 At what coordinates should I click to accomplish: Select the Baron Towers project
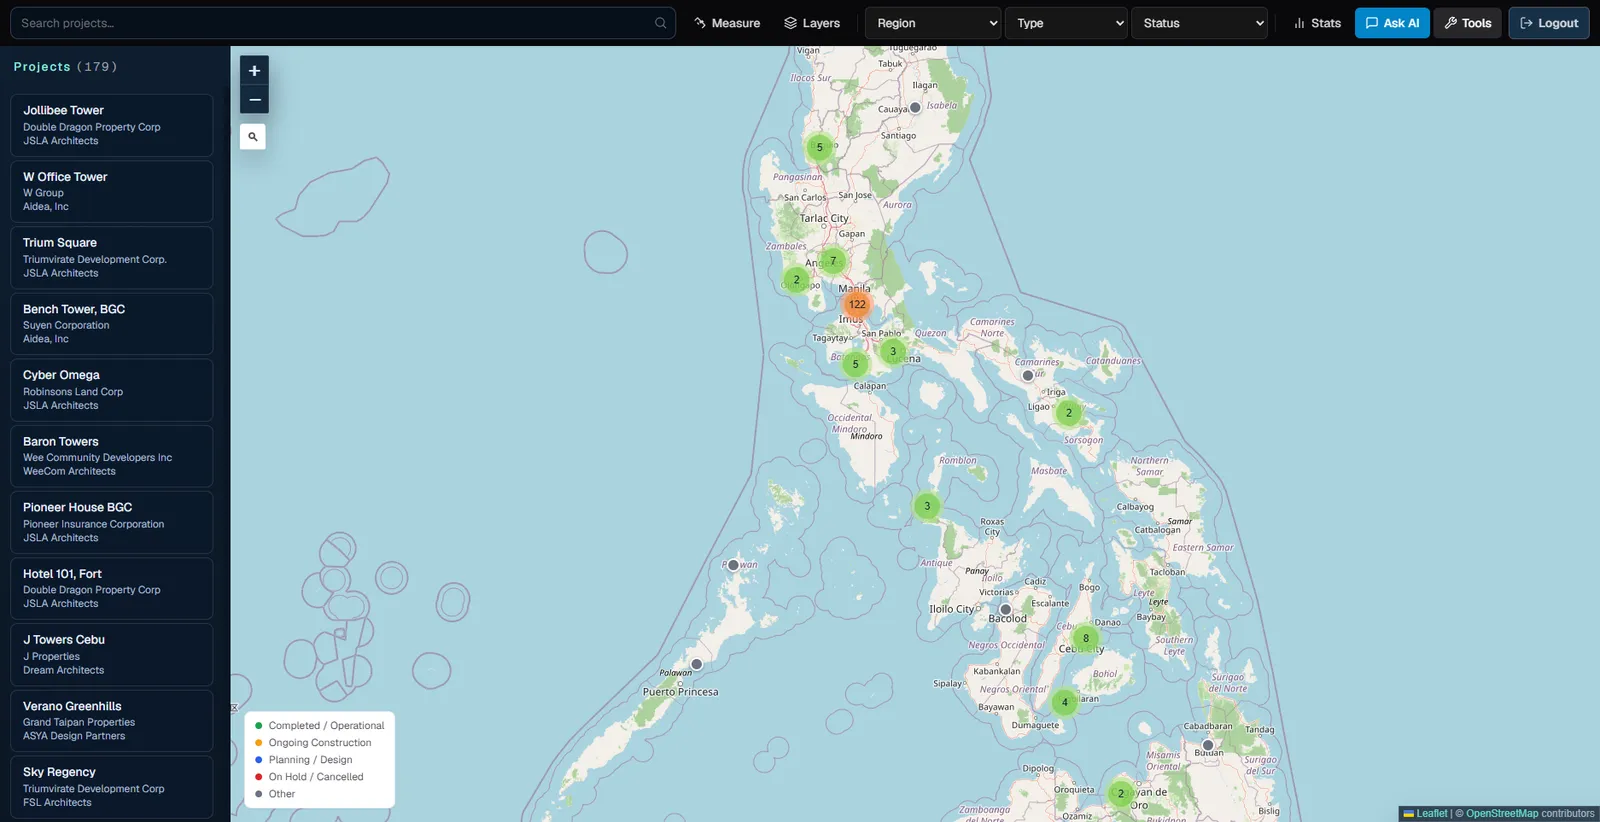click(112, 456)
